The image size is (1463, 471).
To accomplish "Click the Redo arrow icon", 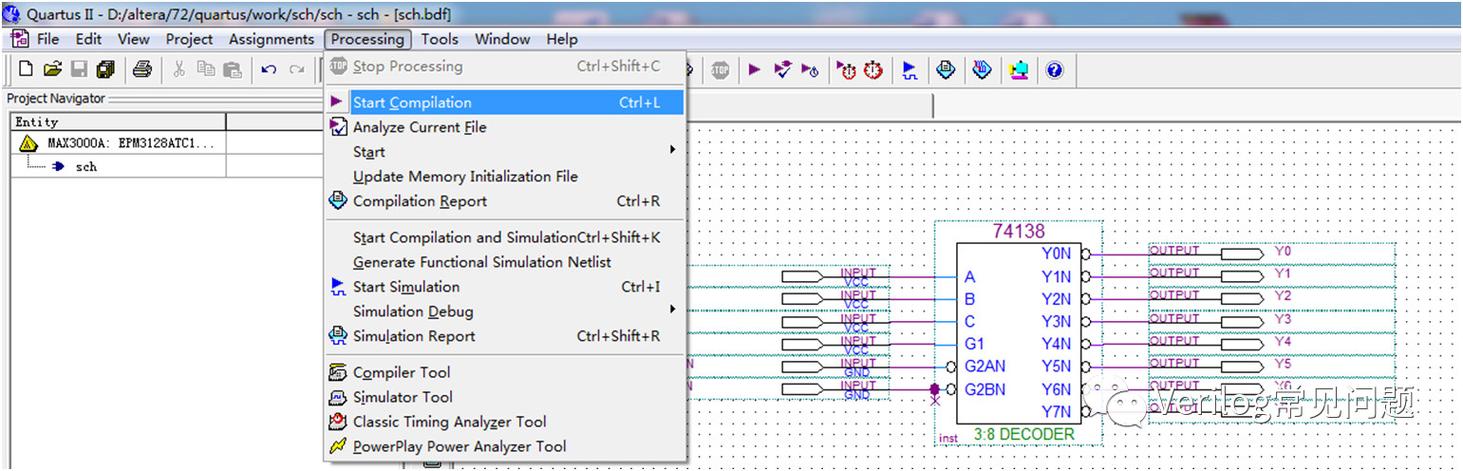I will [x=296, y=69].
